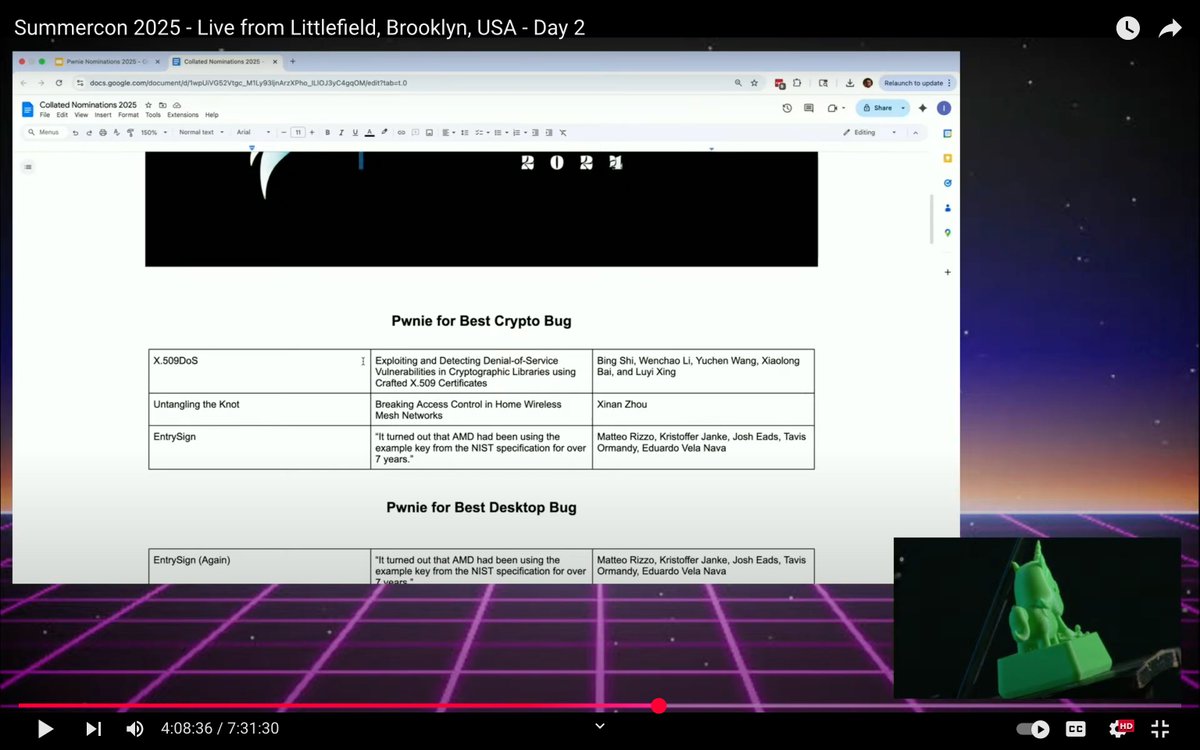This screenshot has height=750, width=1200.
Task: Toggle the autoplay switch
Action: tap(1033, 729)
